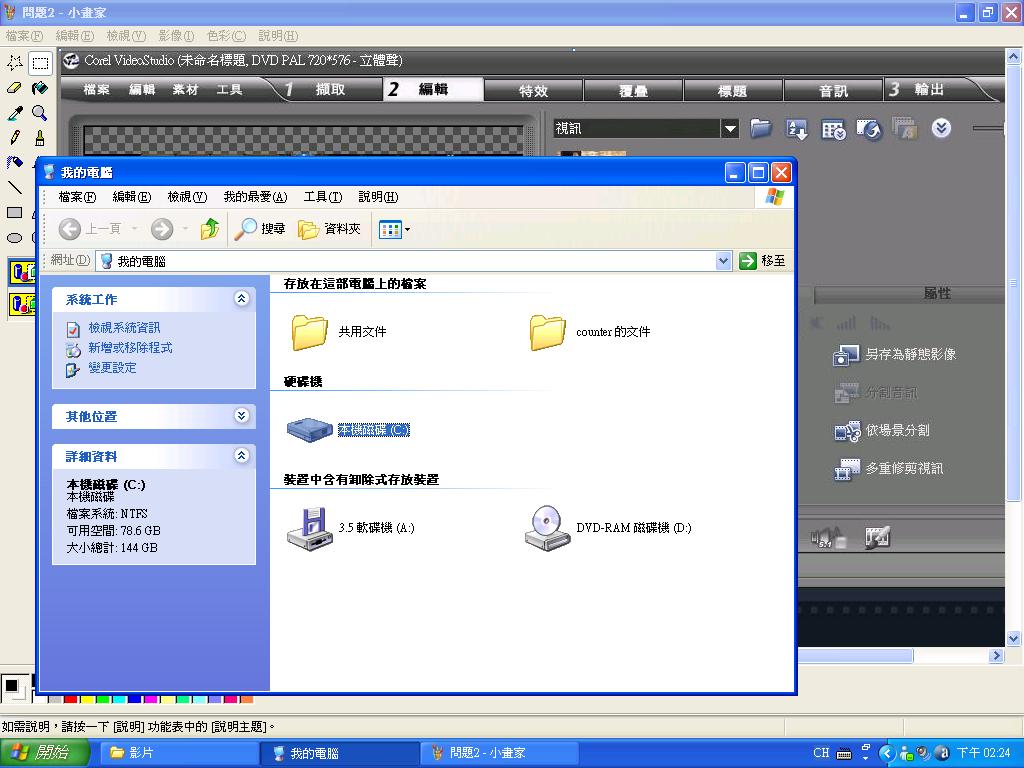Click the Go (移至) button
The height and width of the screenshot is (768, 1024).
point(762,261)
